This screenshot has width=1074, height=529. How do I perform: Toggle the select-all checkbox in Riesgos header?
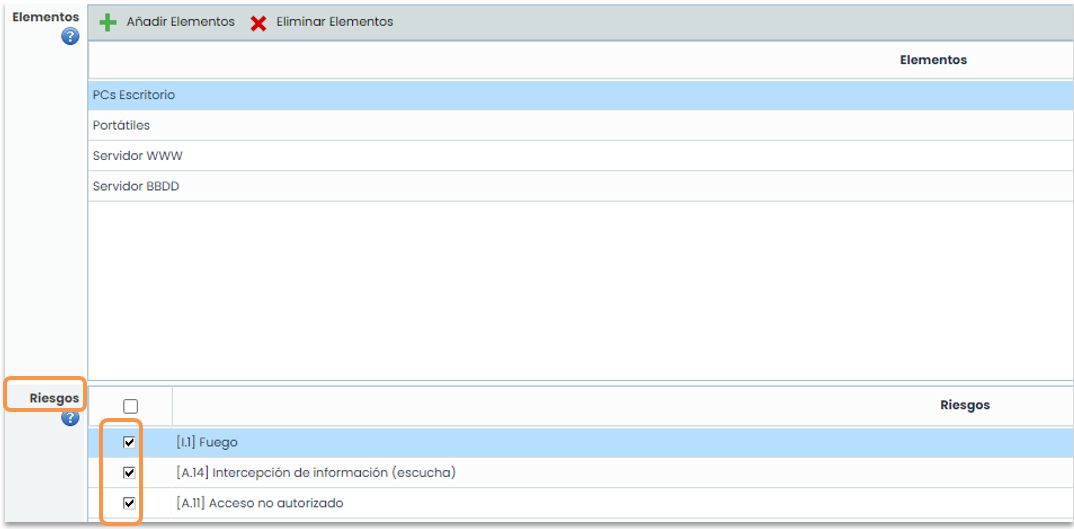[130, 406]
